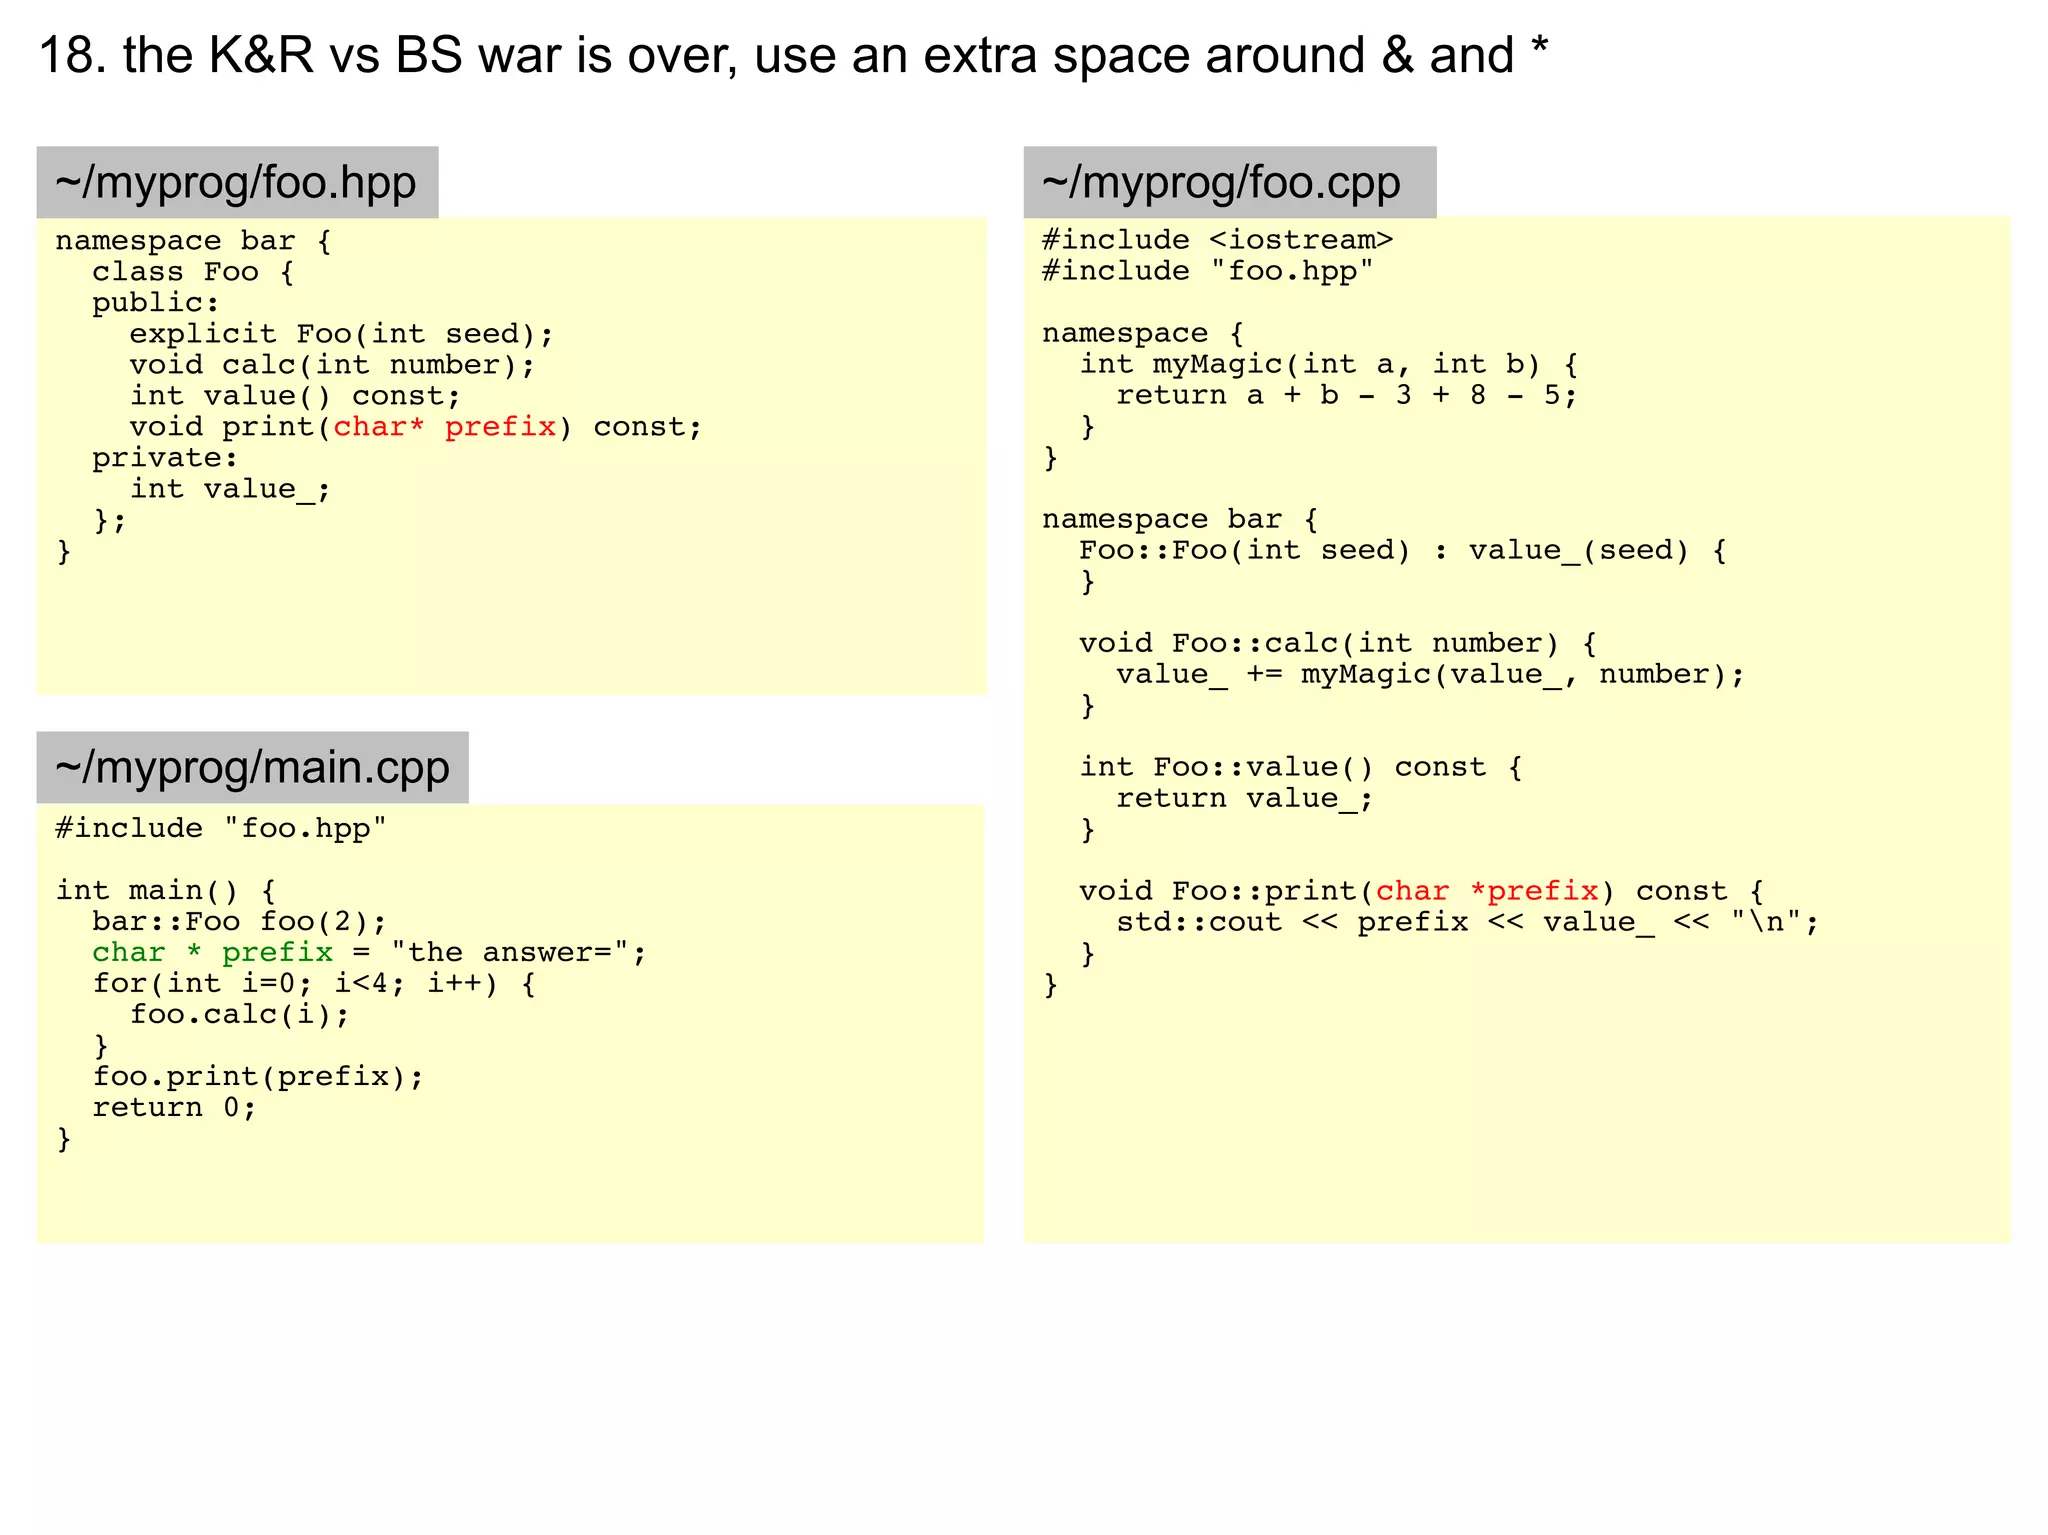Click the 'value_ += myMagic(value_, number);' line
This screenshot has width=2048, height=1535.
(x=1430, y=674)
